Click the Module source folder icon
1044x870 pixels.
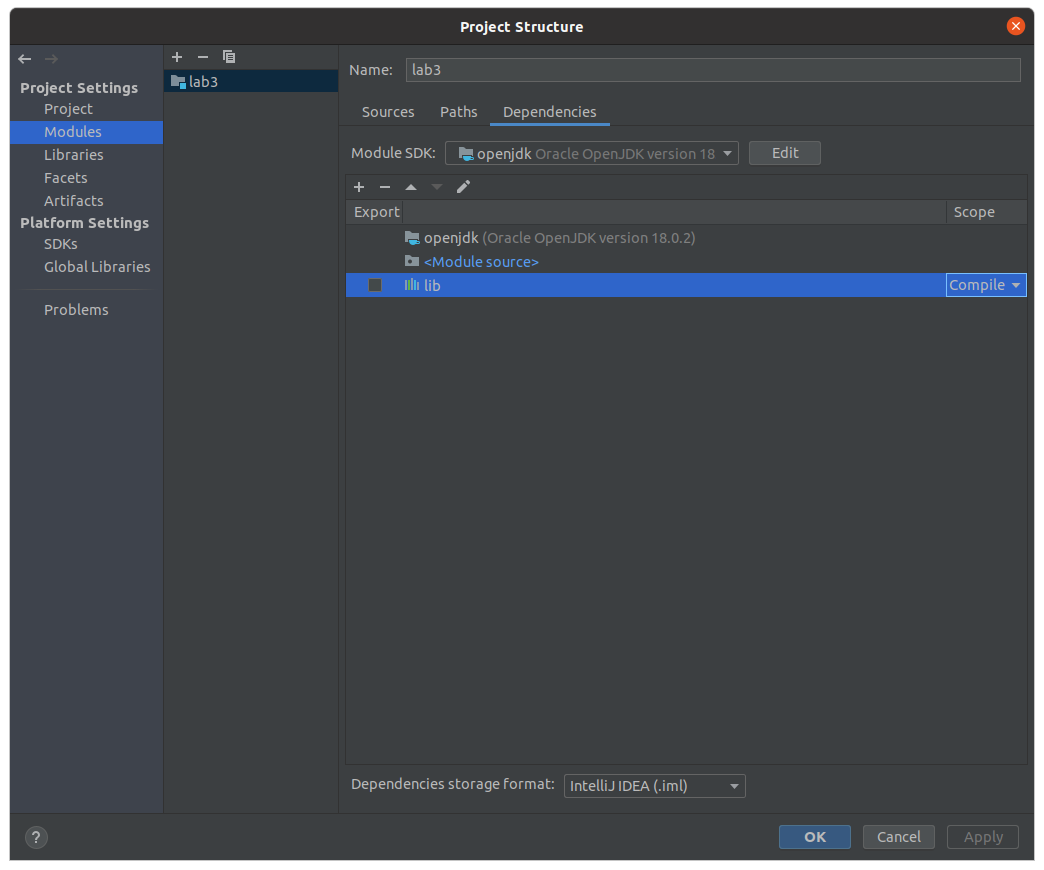[412, 262]
